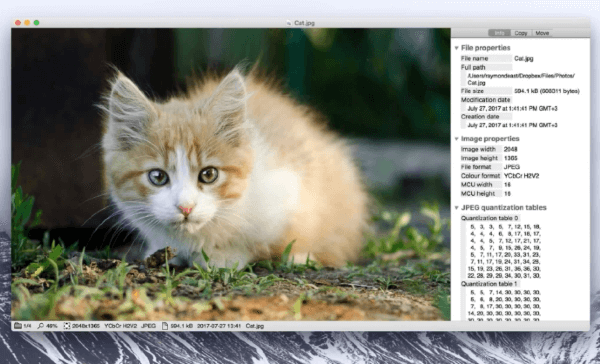This screenshot has height=364, width=600.
Task: Click the Modification date label
Action: 486,100
